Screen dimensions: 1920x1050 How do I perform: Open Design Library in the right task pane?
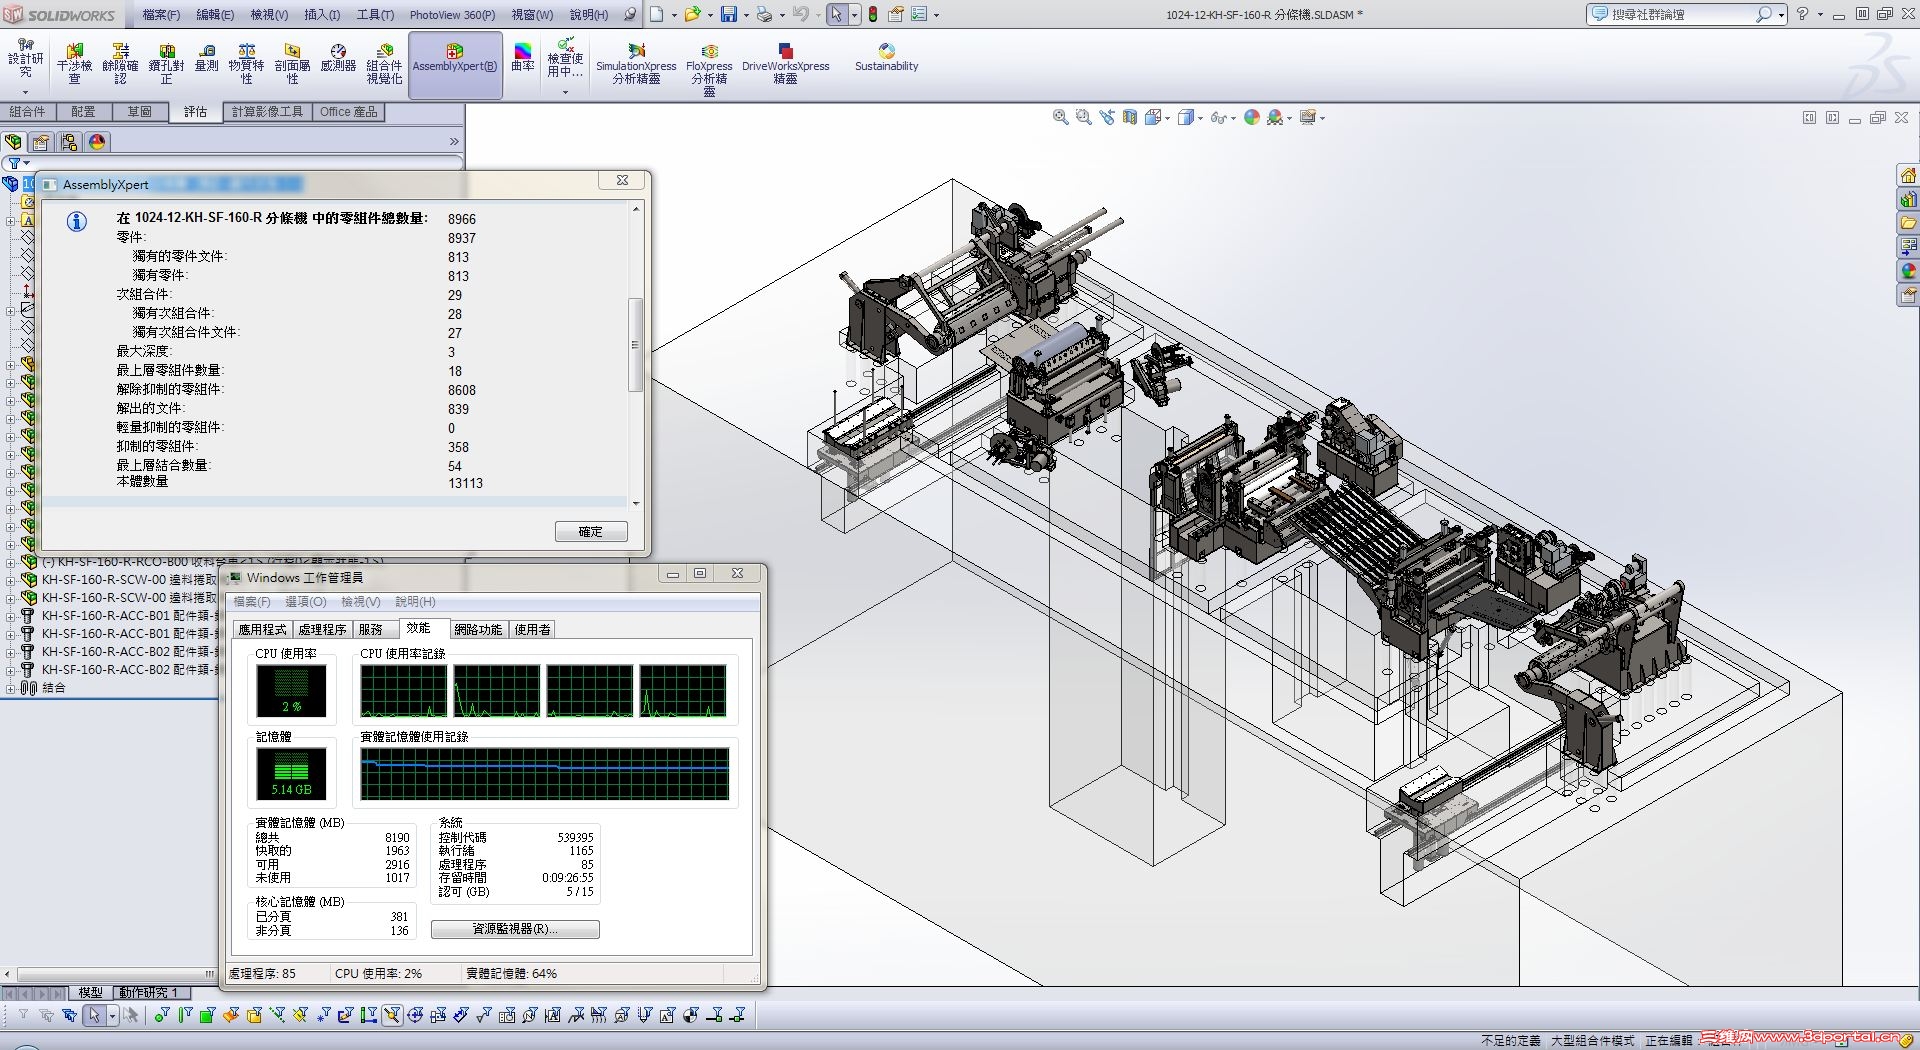click(1908, 199)
